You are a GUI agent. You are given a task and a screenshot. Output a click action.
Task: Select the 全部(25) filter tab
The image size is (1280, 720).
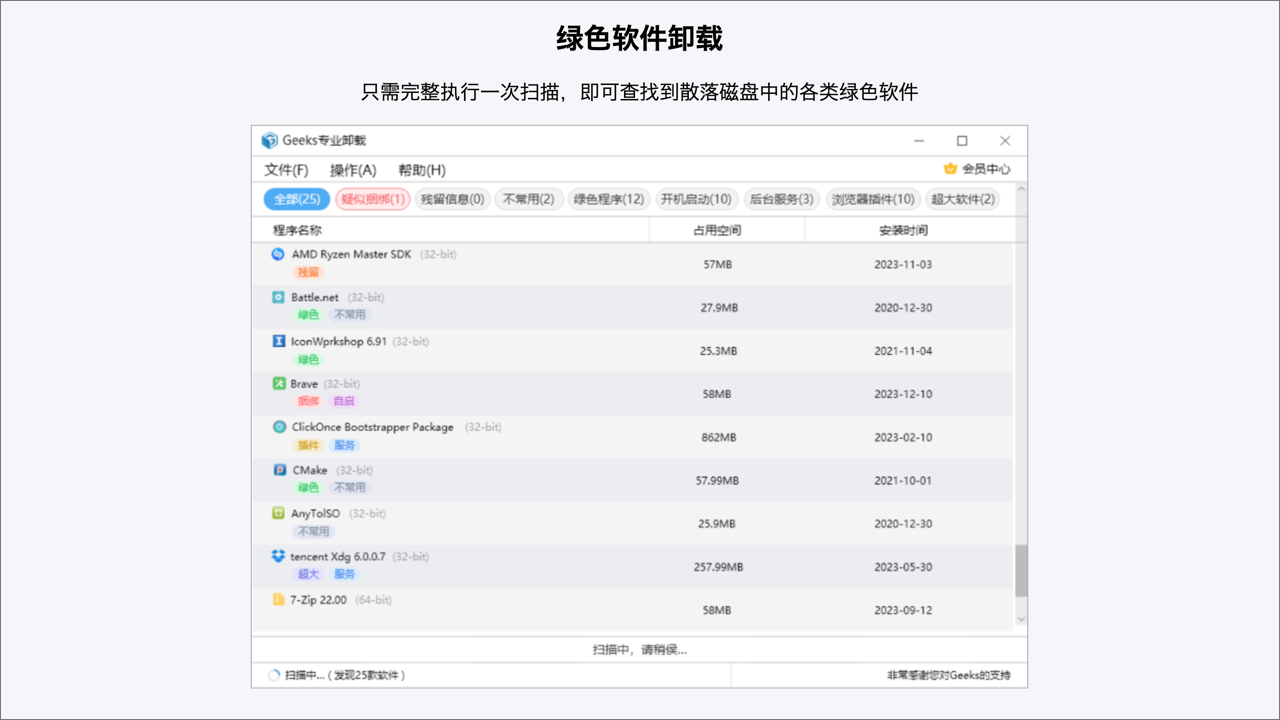(296, 199)
